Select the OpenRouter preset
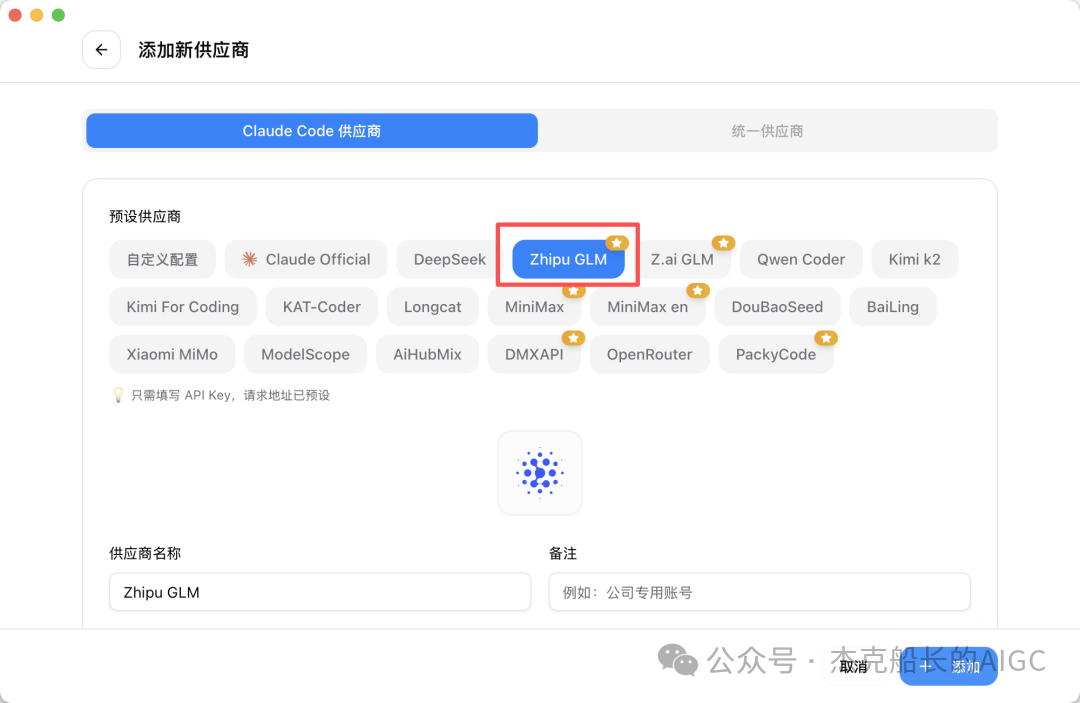 click(x=650, y=355)
